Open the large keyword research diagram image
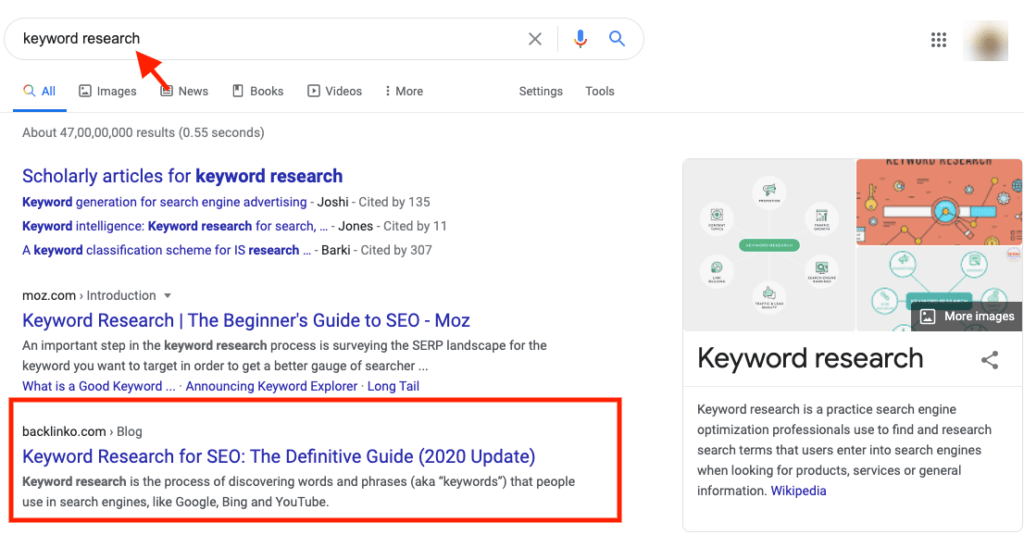 click(769, 245)
